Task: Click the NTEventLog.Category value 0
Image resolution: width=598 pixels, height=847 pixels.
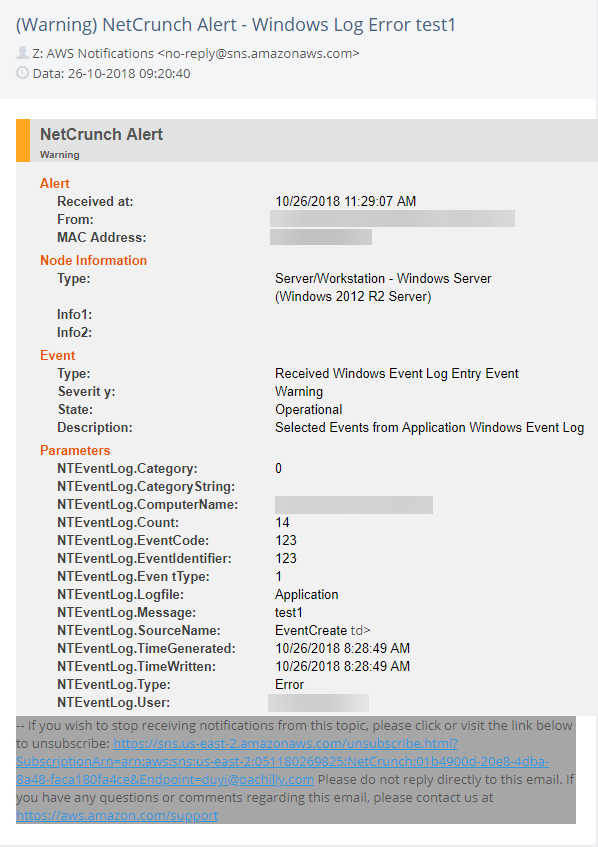Action: (278, 468)
